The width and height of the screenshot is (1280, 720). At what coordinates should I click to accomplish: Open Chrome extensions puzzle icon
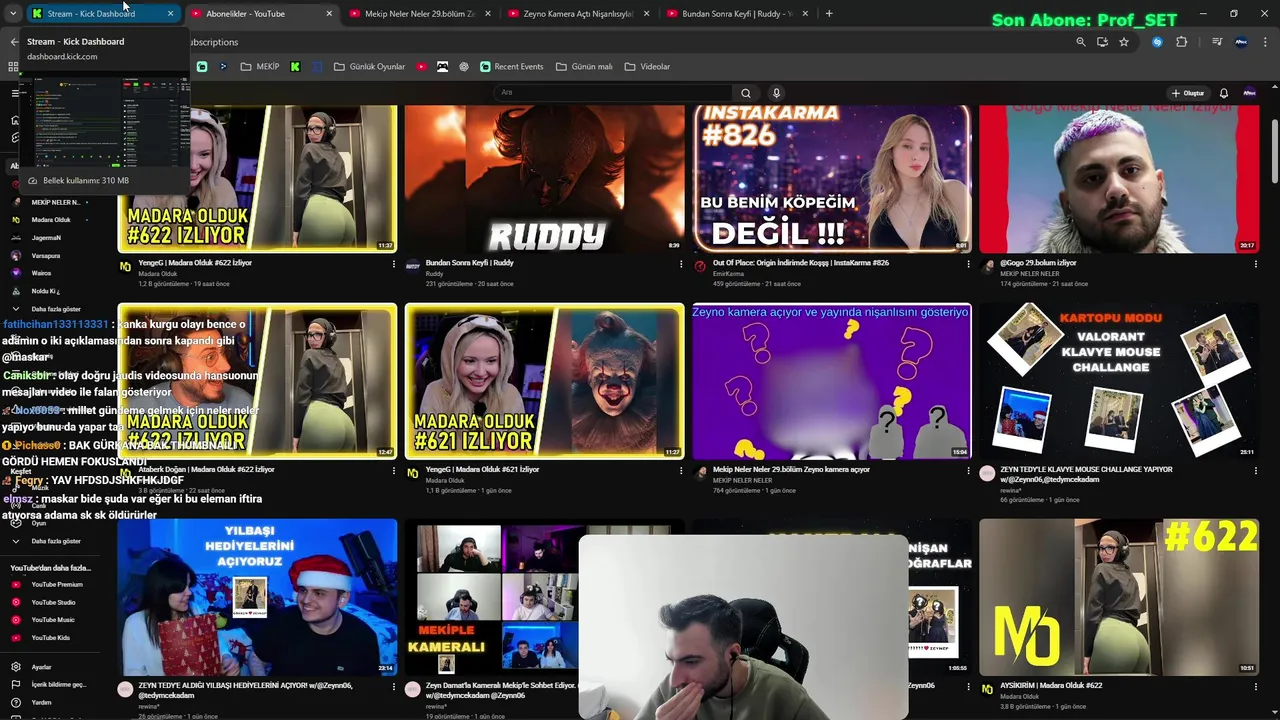[x=1181, y=42]
